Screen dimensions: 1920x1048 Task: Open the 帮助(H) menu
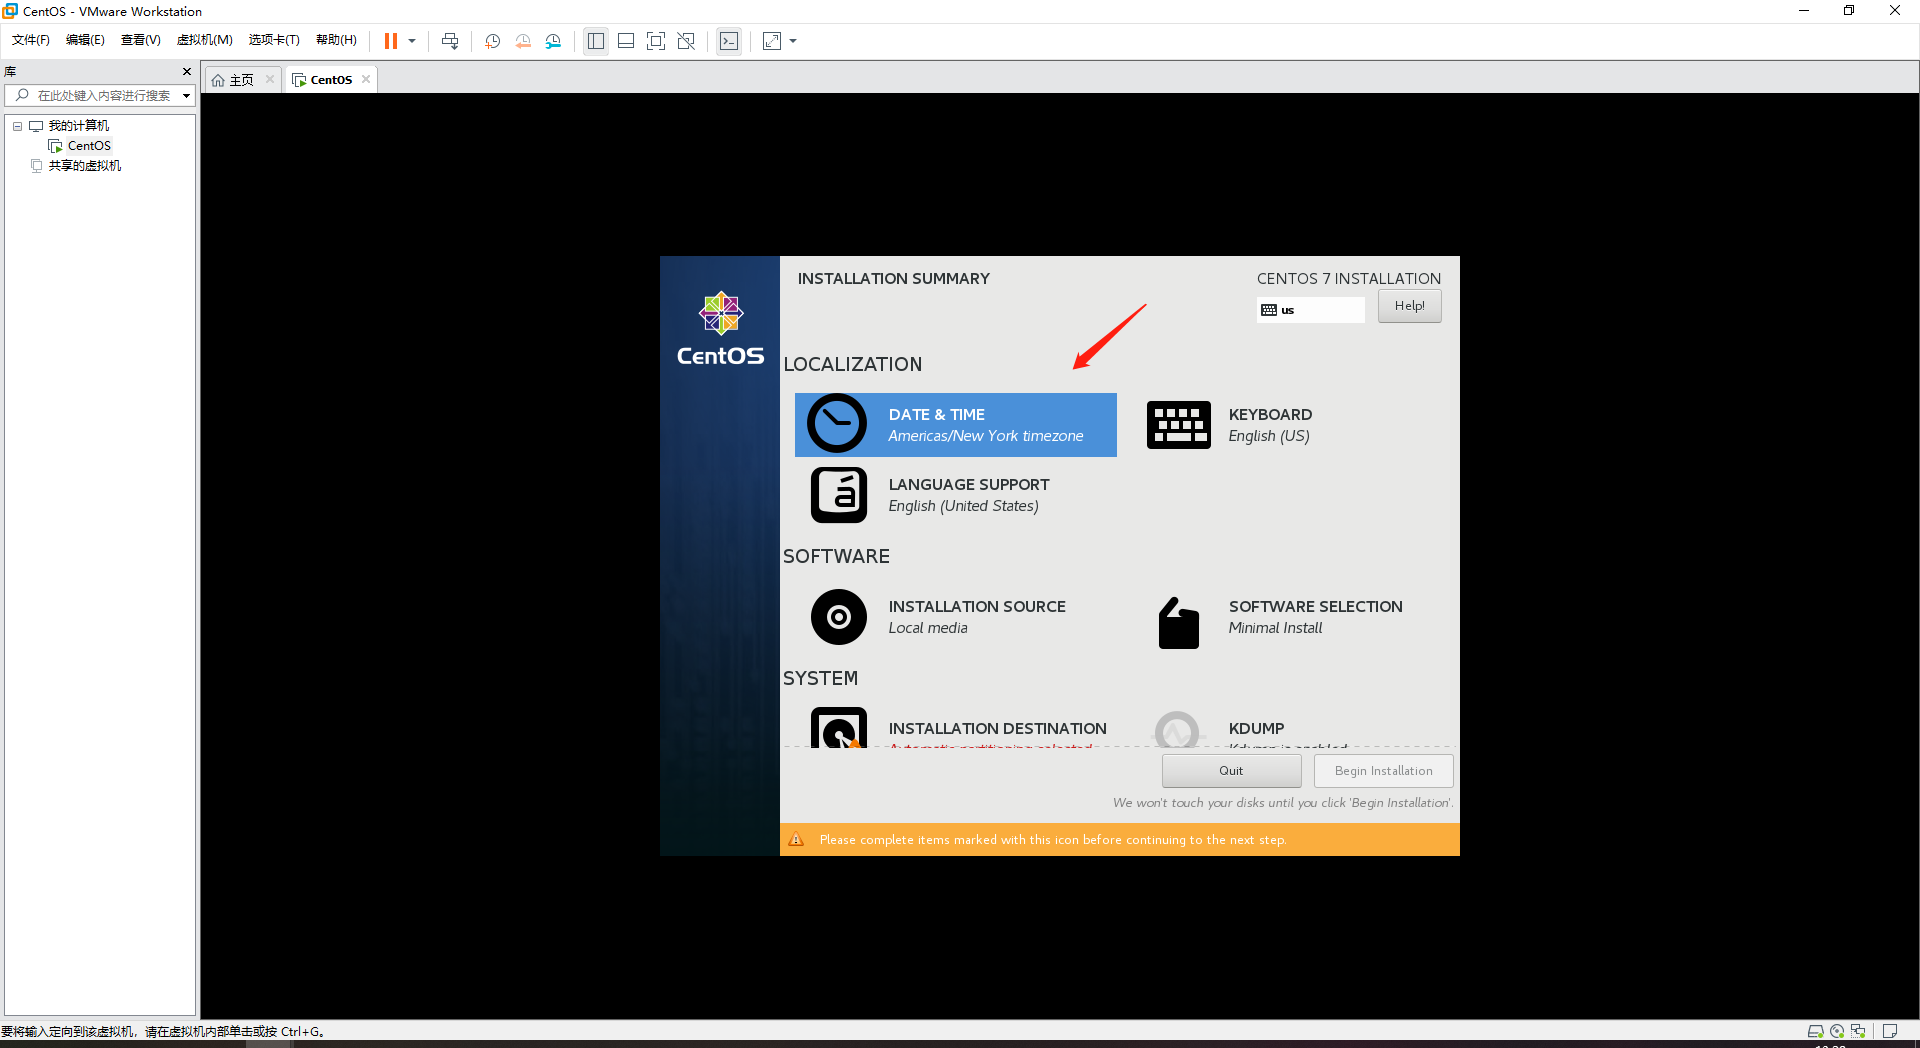click(337, 40)
